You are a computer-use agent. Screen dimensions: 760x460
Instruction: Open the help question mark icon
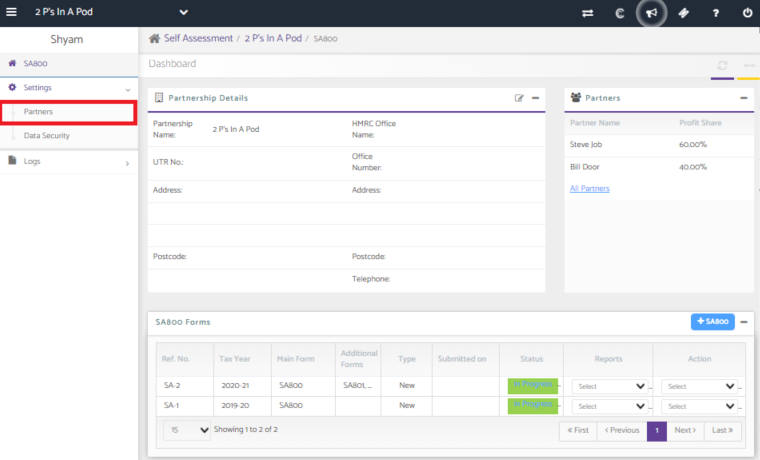(x=715, y=13)
